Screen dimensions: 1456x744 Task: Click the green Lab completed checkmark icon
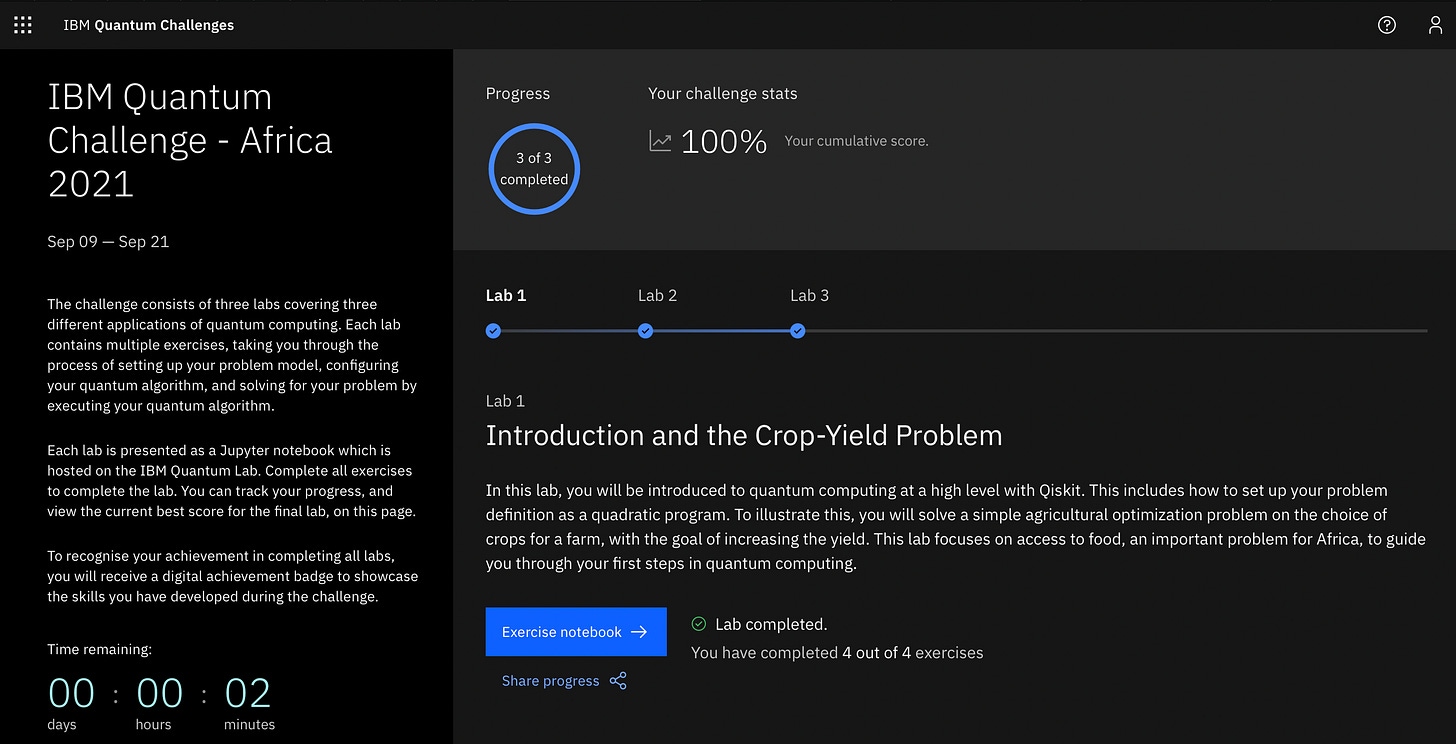[699, 624]
